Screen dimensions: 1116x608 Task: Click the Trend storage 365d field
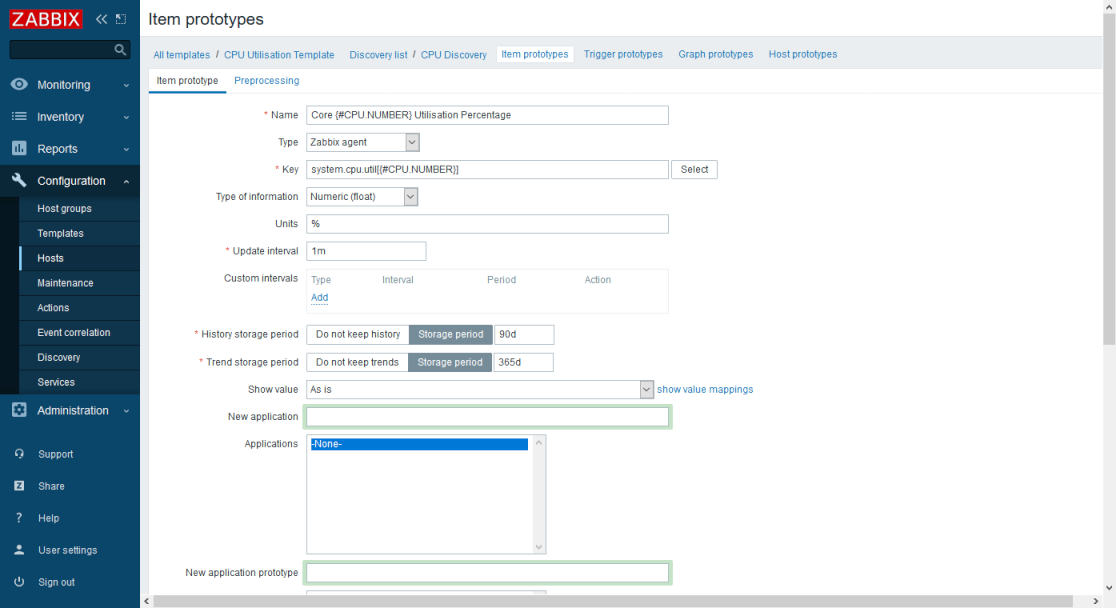(523, 362)
